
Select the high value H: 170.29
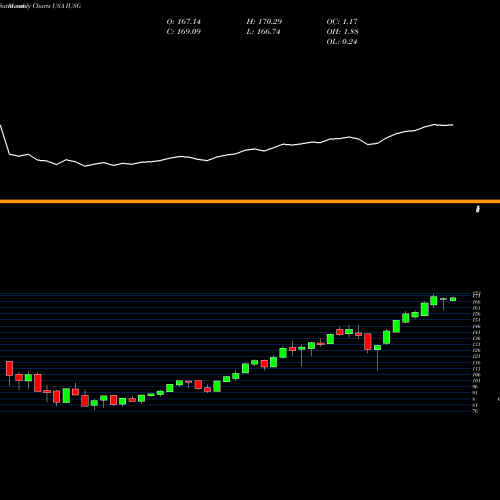264,22
